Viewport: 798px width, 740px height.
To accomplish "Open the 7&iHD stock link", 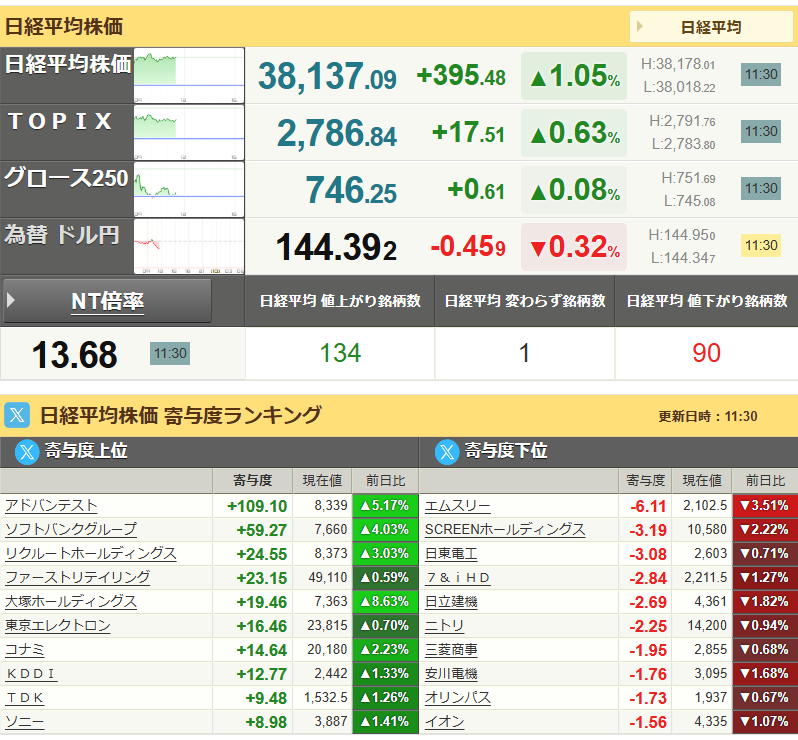I will pos(458,578).
